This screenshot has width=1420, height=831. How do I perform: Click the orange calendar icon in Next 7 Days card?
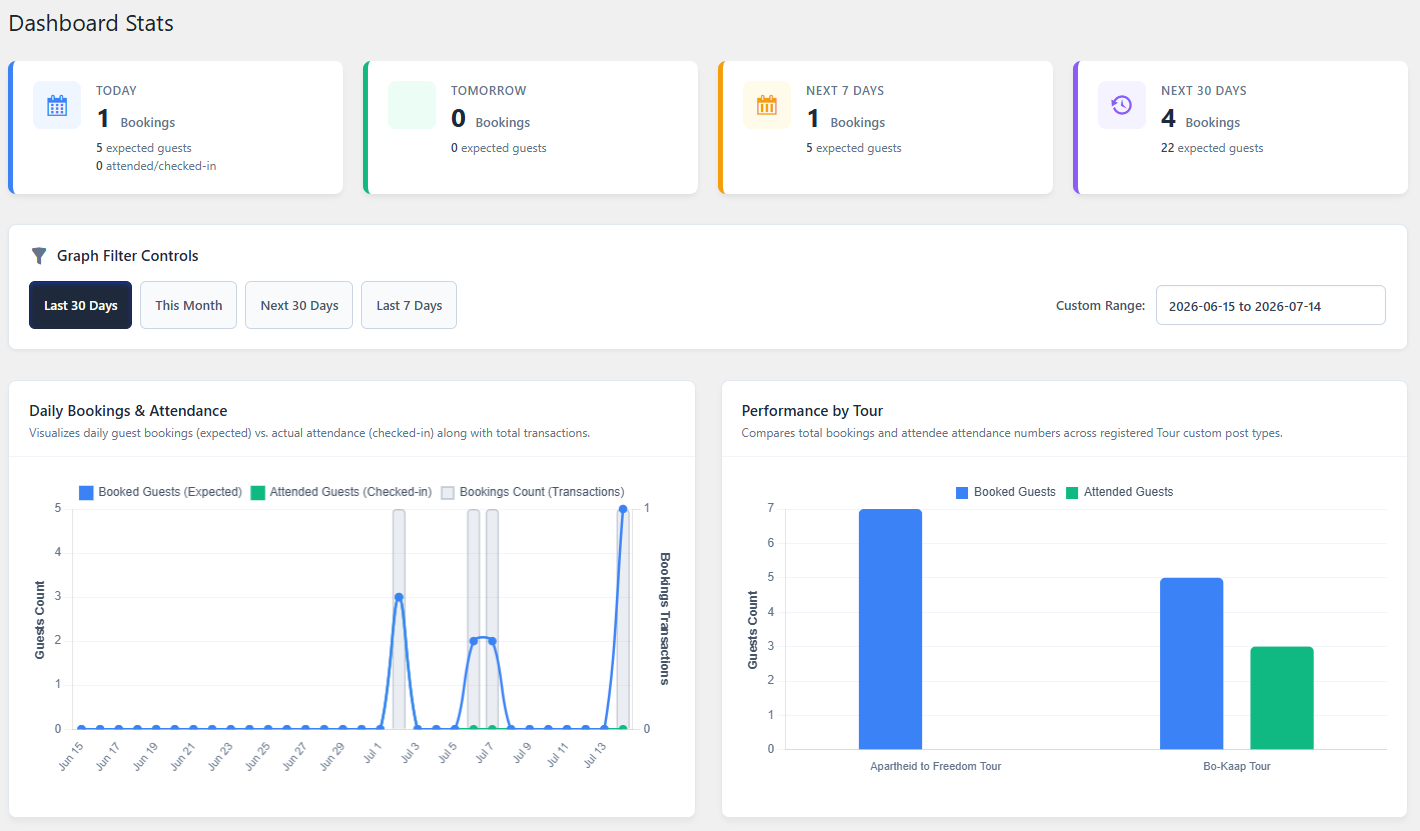pos(767,105)
